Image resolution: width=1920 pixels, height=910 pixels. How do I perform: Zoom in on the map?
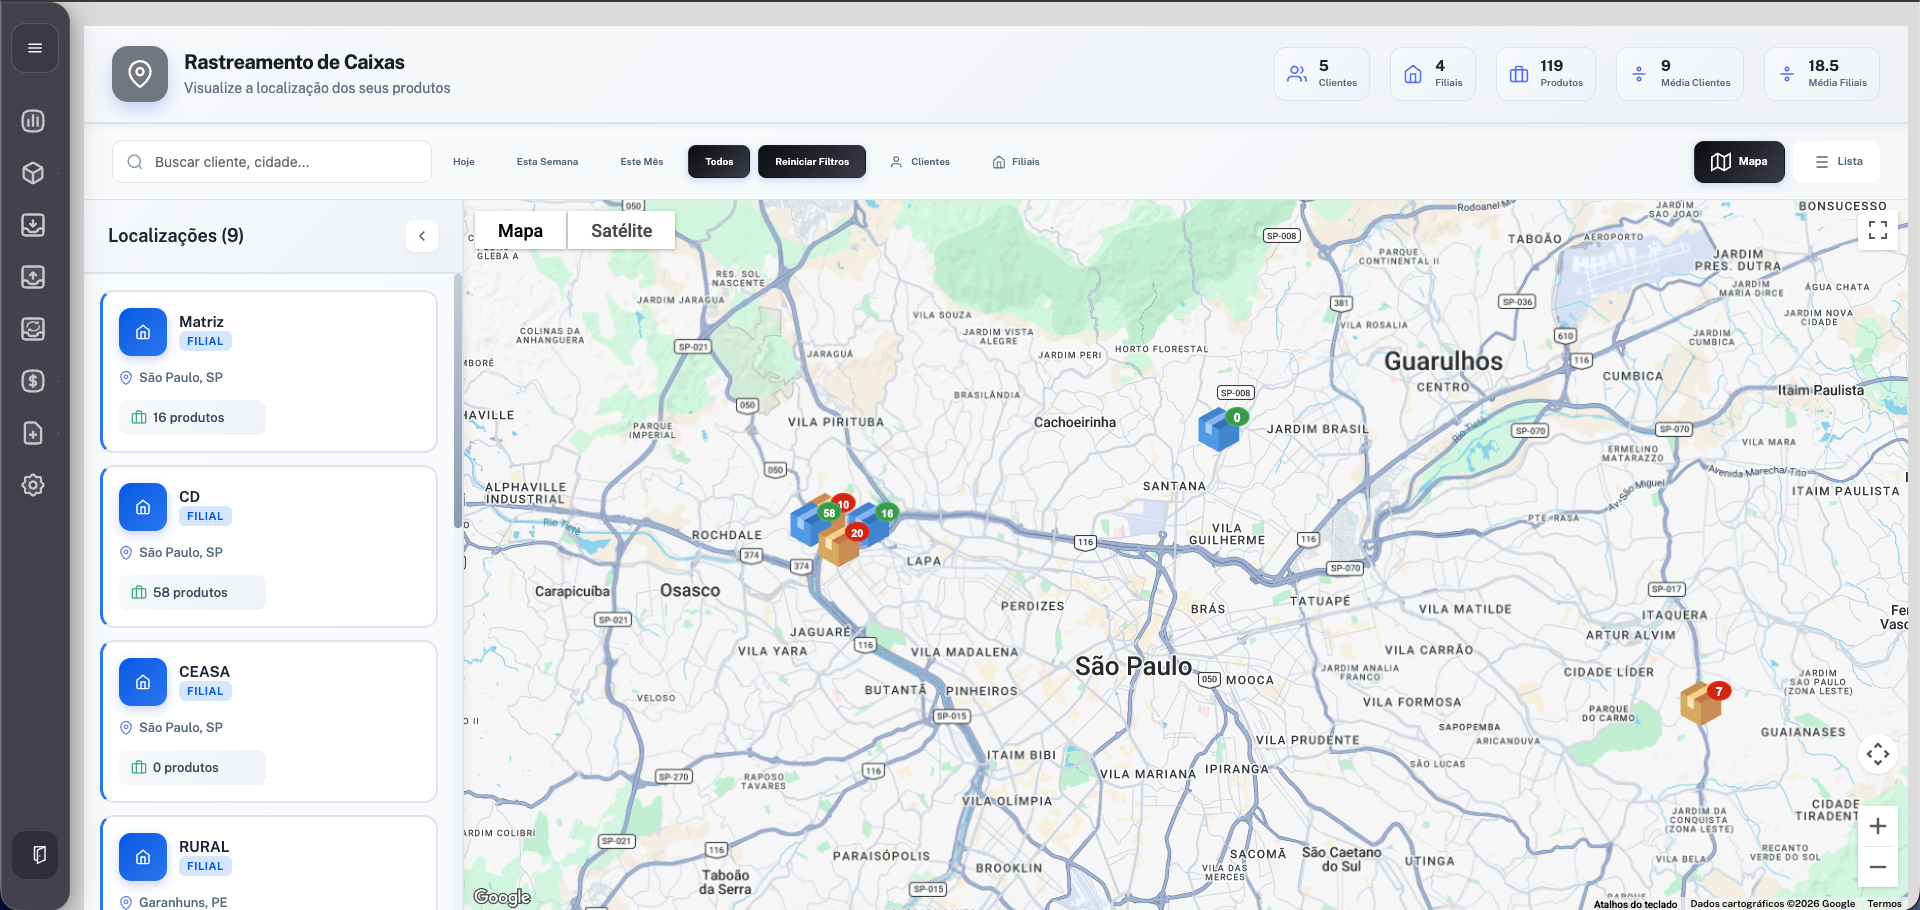[x=1878, y=826]
